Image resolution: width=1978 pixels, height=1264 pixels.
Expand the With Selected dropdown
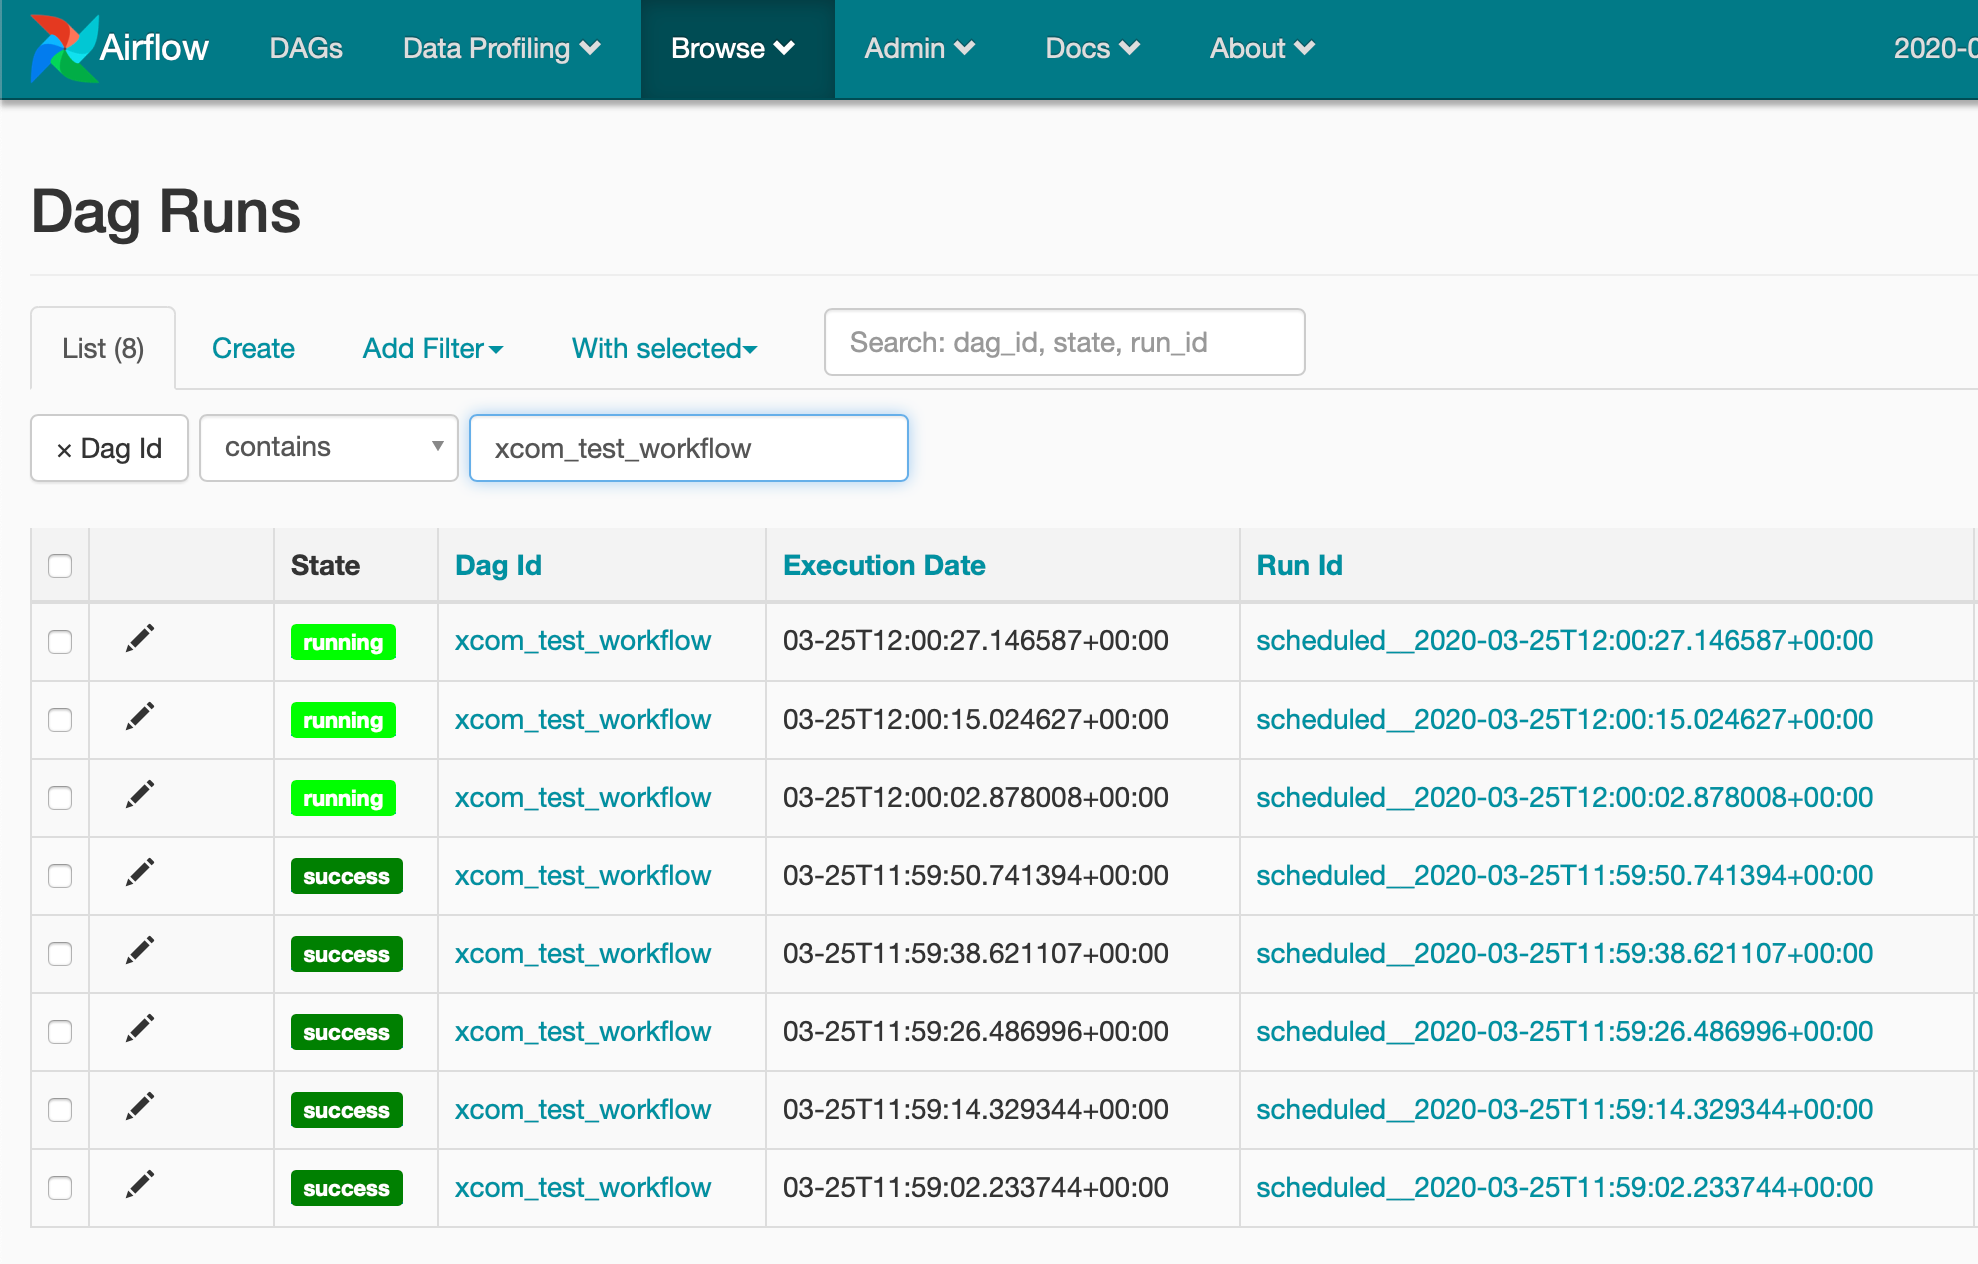click(x=665, y=347)
